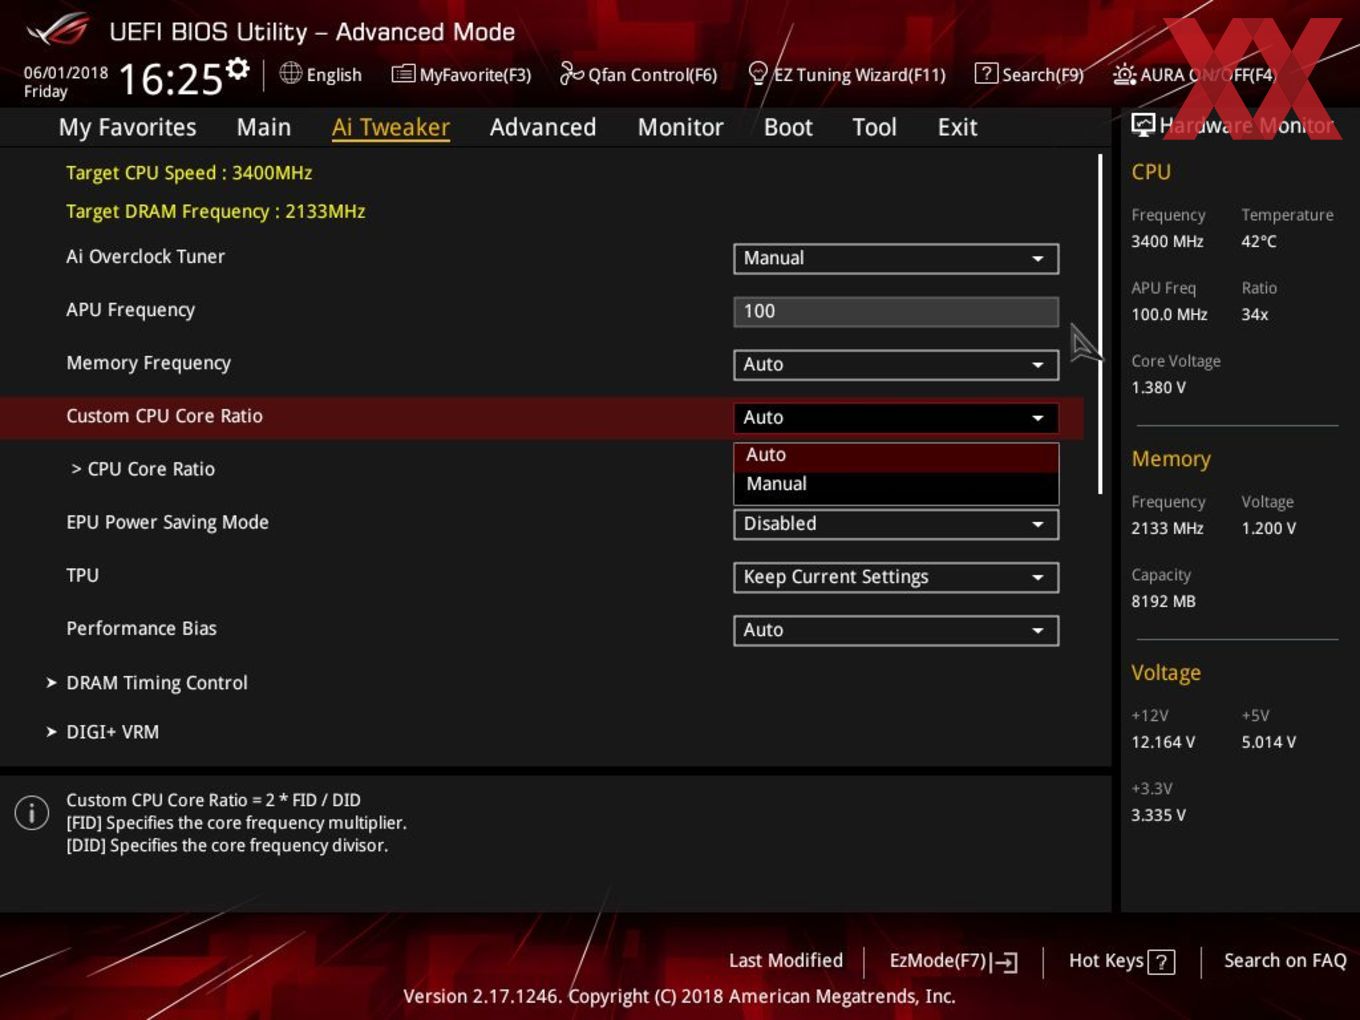Click the Search question mark icon
The height and width of the screenshot is (1020, 1360).
click(986, 74)
